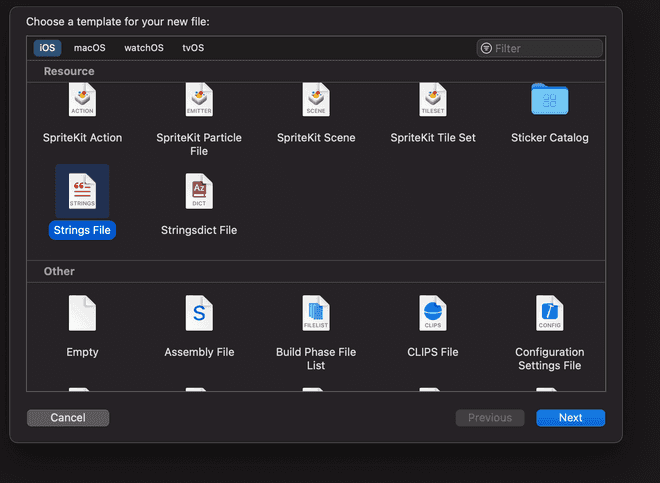Image resolution: width=660 pixels, height=483 pixels.
Task: Show the tvOS templates tab
Action: click(x=192, y=48)
